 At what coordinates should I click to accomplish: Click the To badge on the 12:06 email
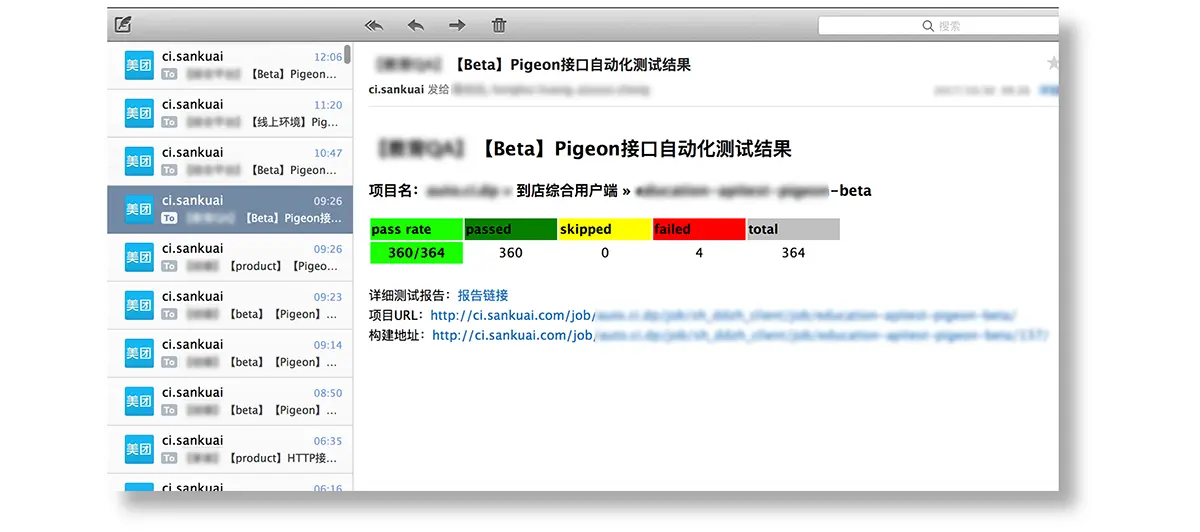pos(169,74)
